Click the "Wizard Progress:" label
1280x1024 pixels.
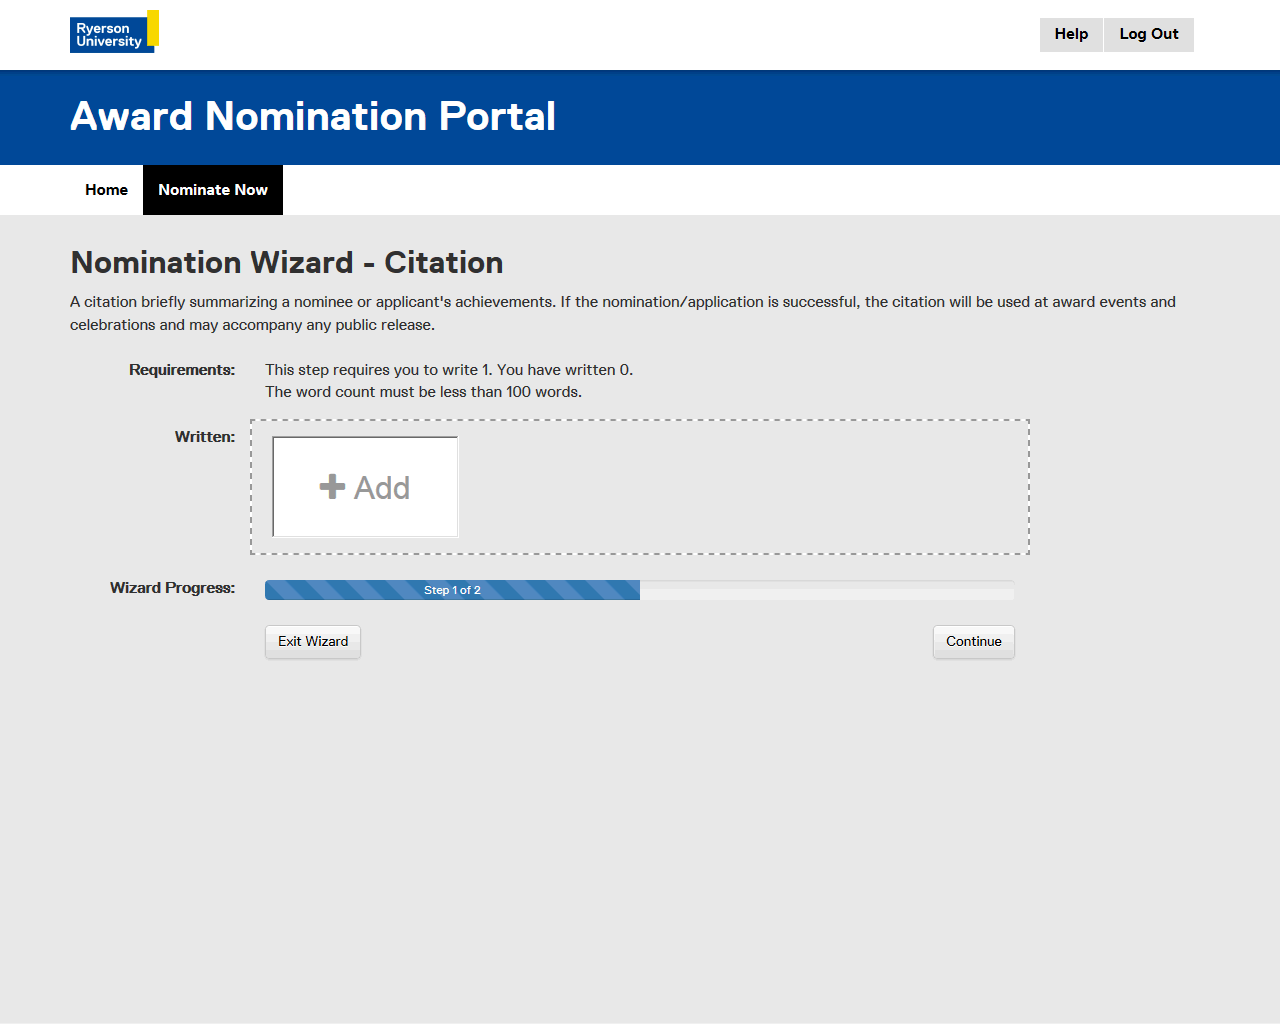pyautogui.click(x=172, y=588)
